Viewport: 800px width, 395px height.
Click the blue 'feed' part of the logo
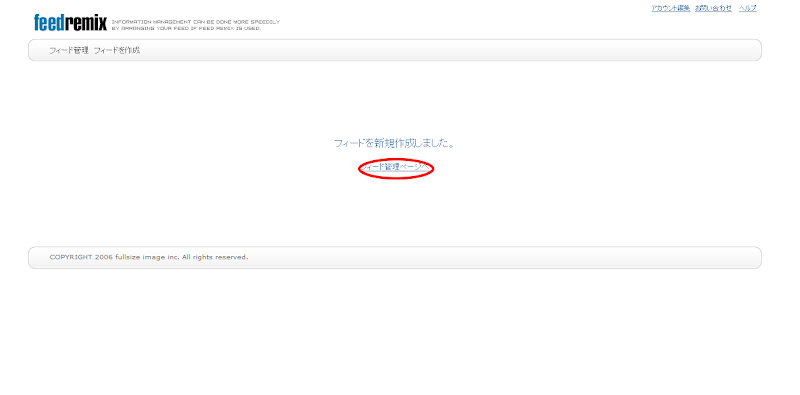[49, 23]
